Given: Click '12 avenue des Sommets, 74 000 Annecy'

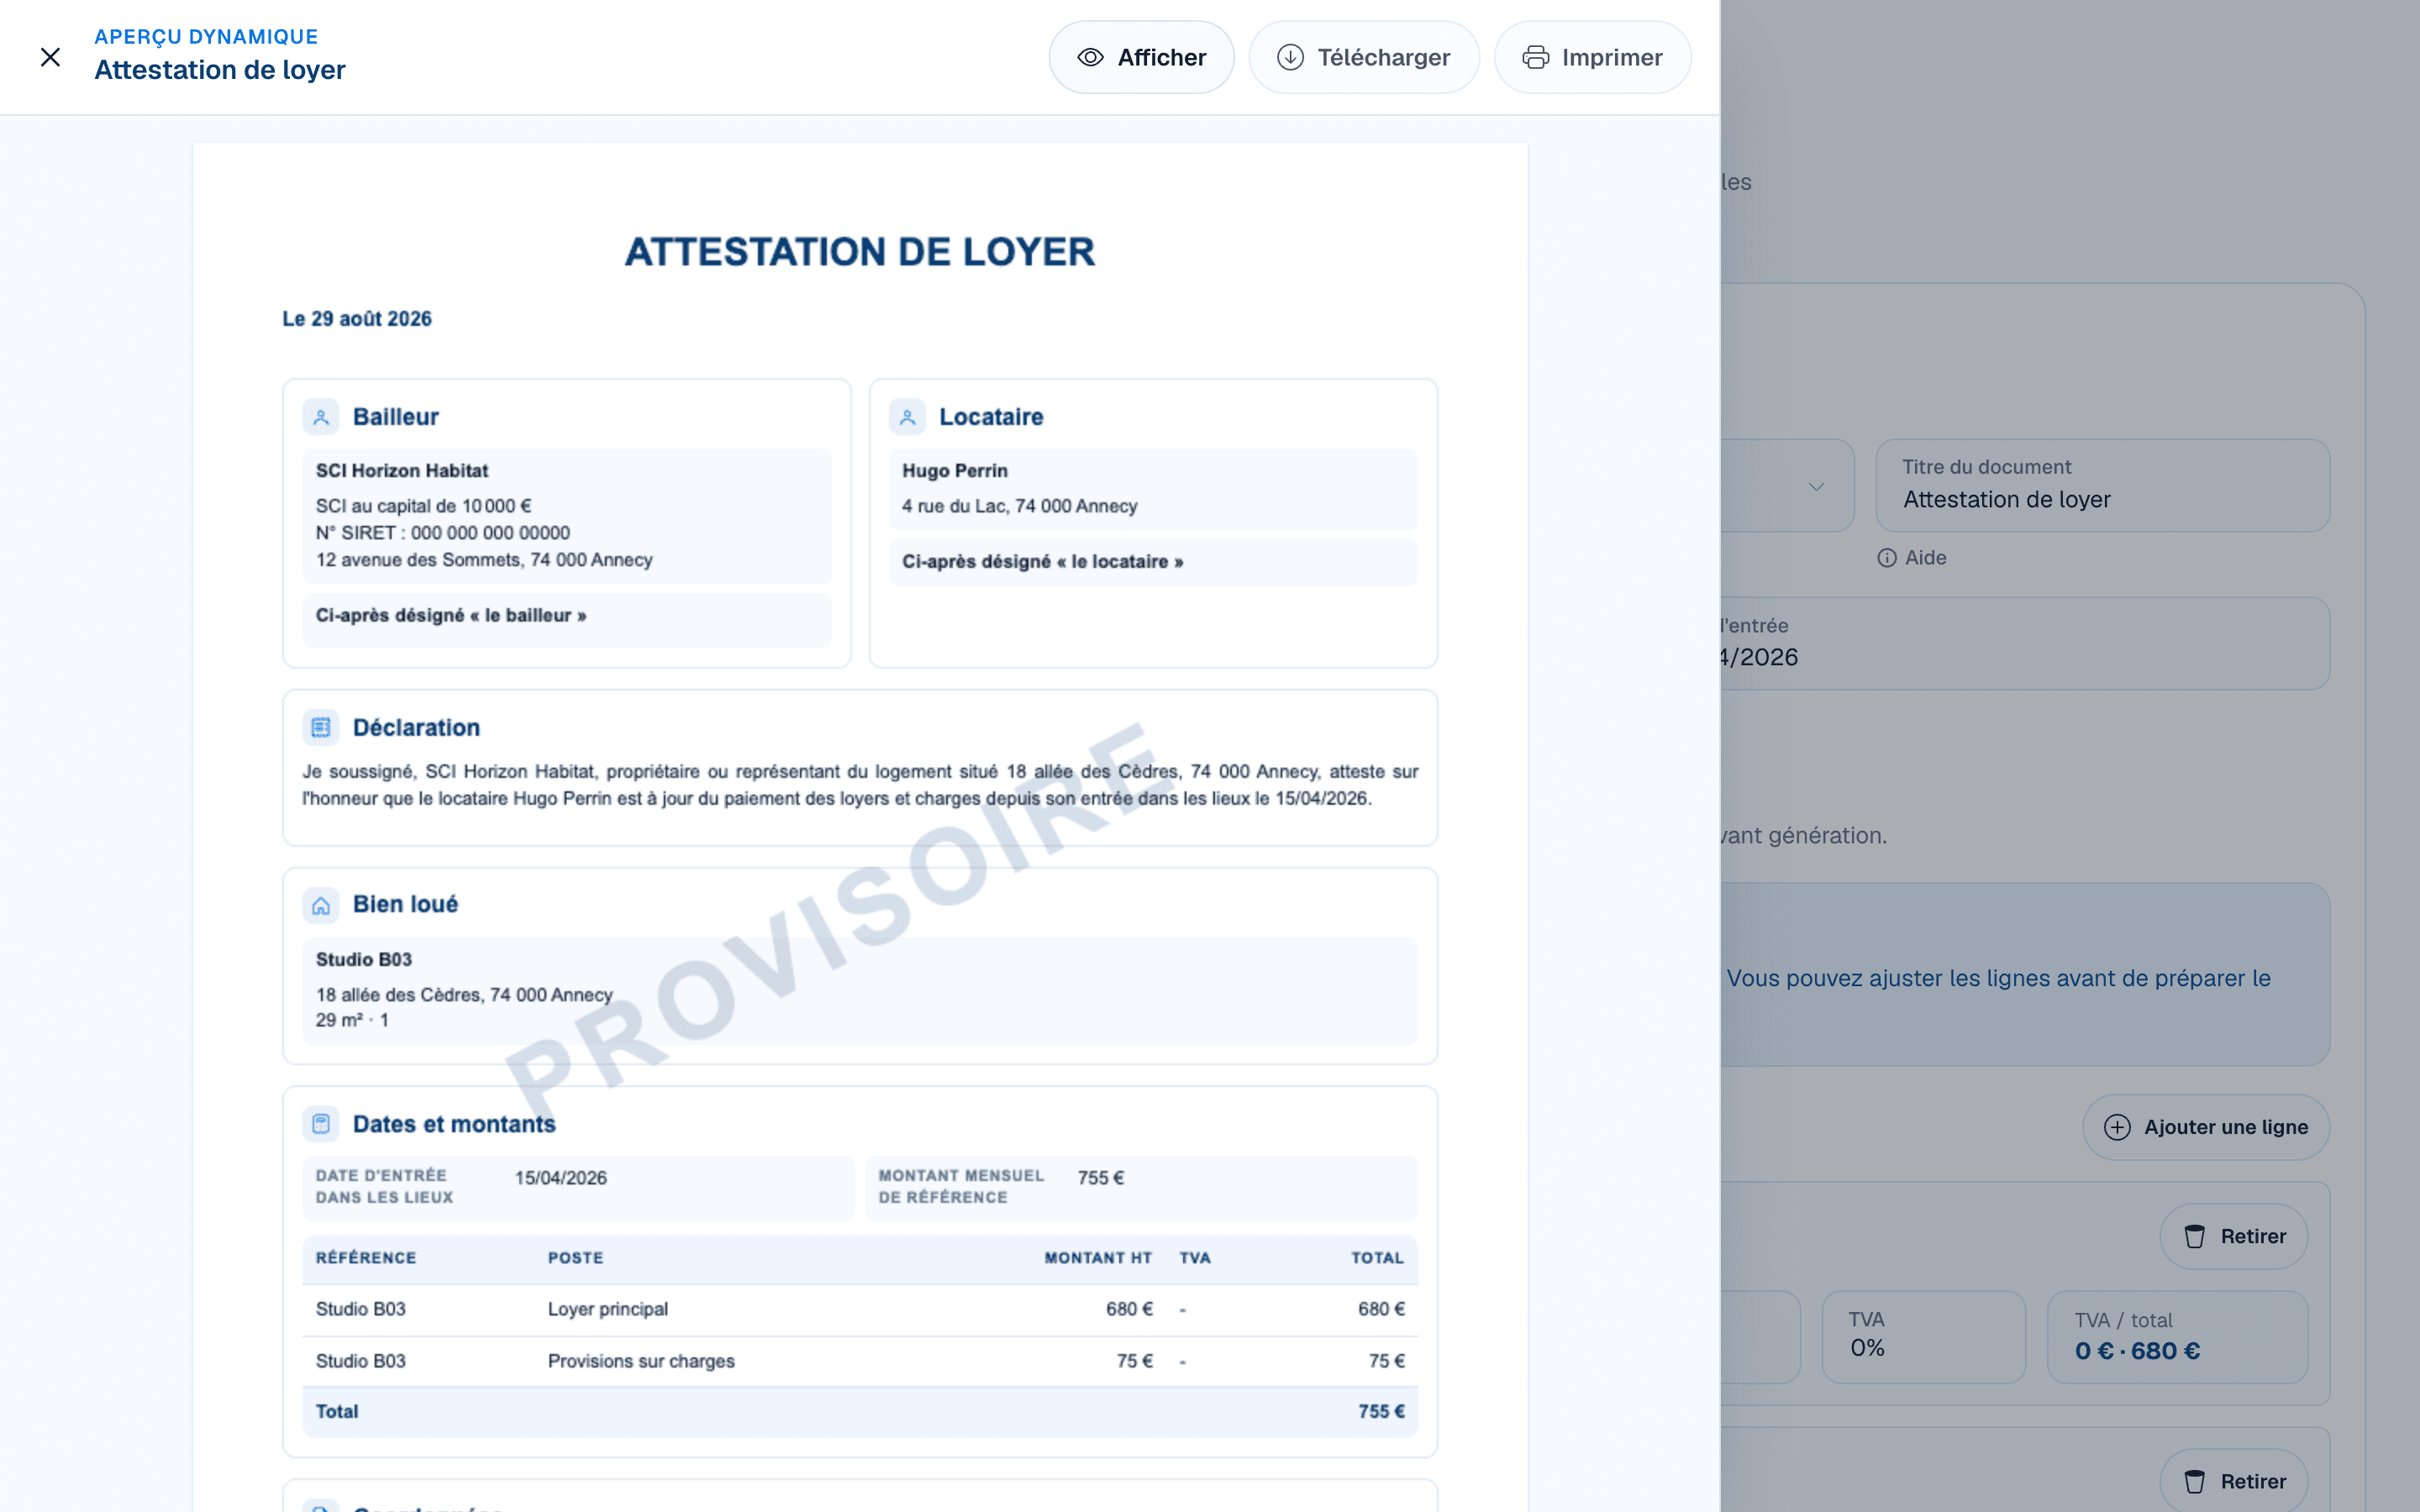Looking at the screenshot, I should point(484,560).
